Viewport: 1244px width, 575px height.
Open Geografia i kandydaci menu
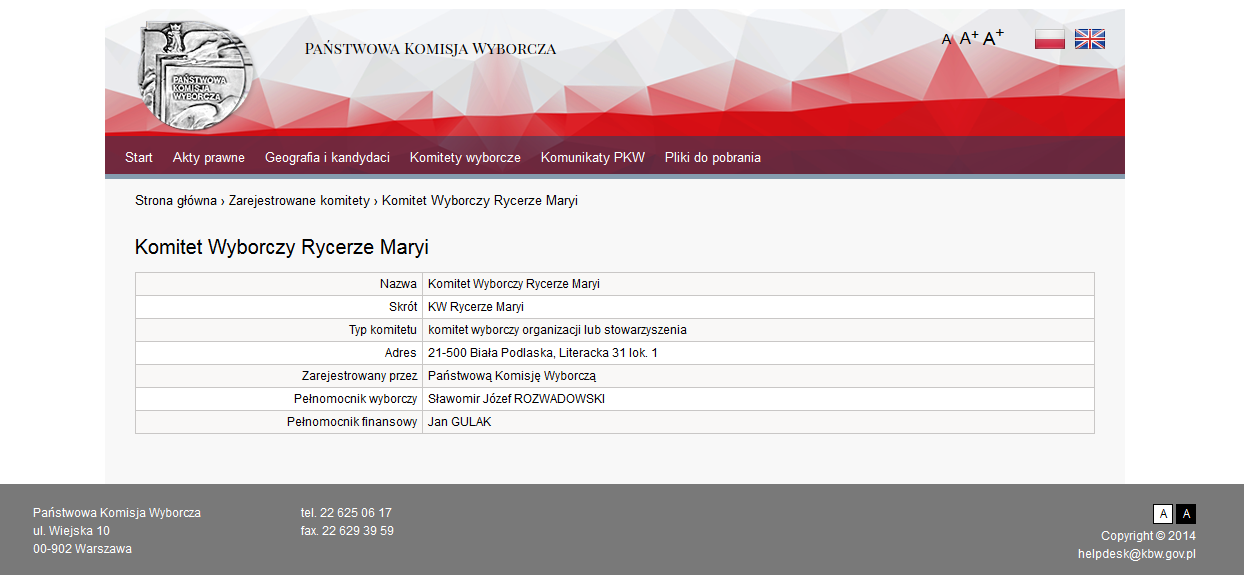point(327,157)
